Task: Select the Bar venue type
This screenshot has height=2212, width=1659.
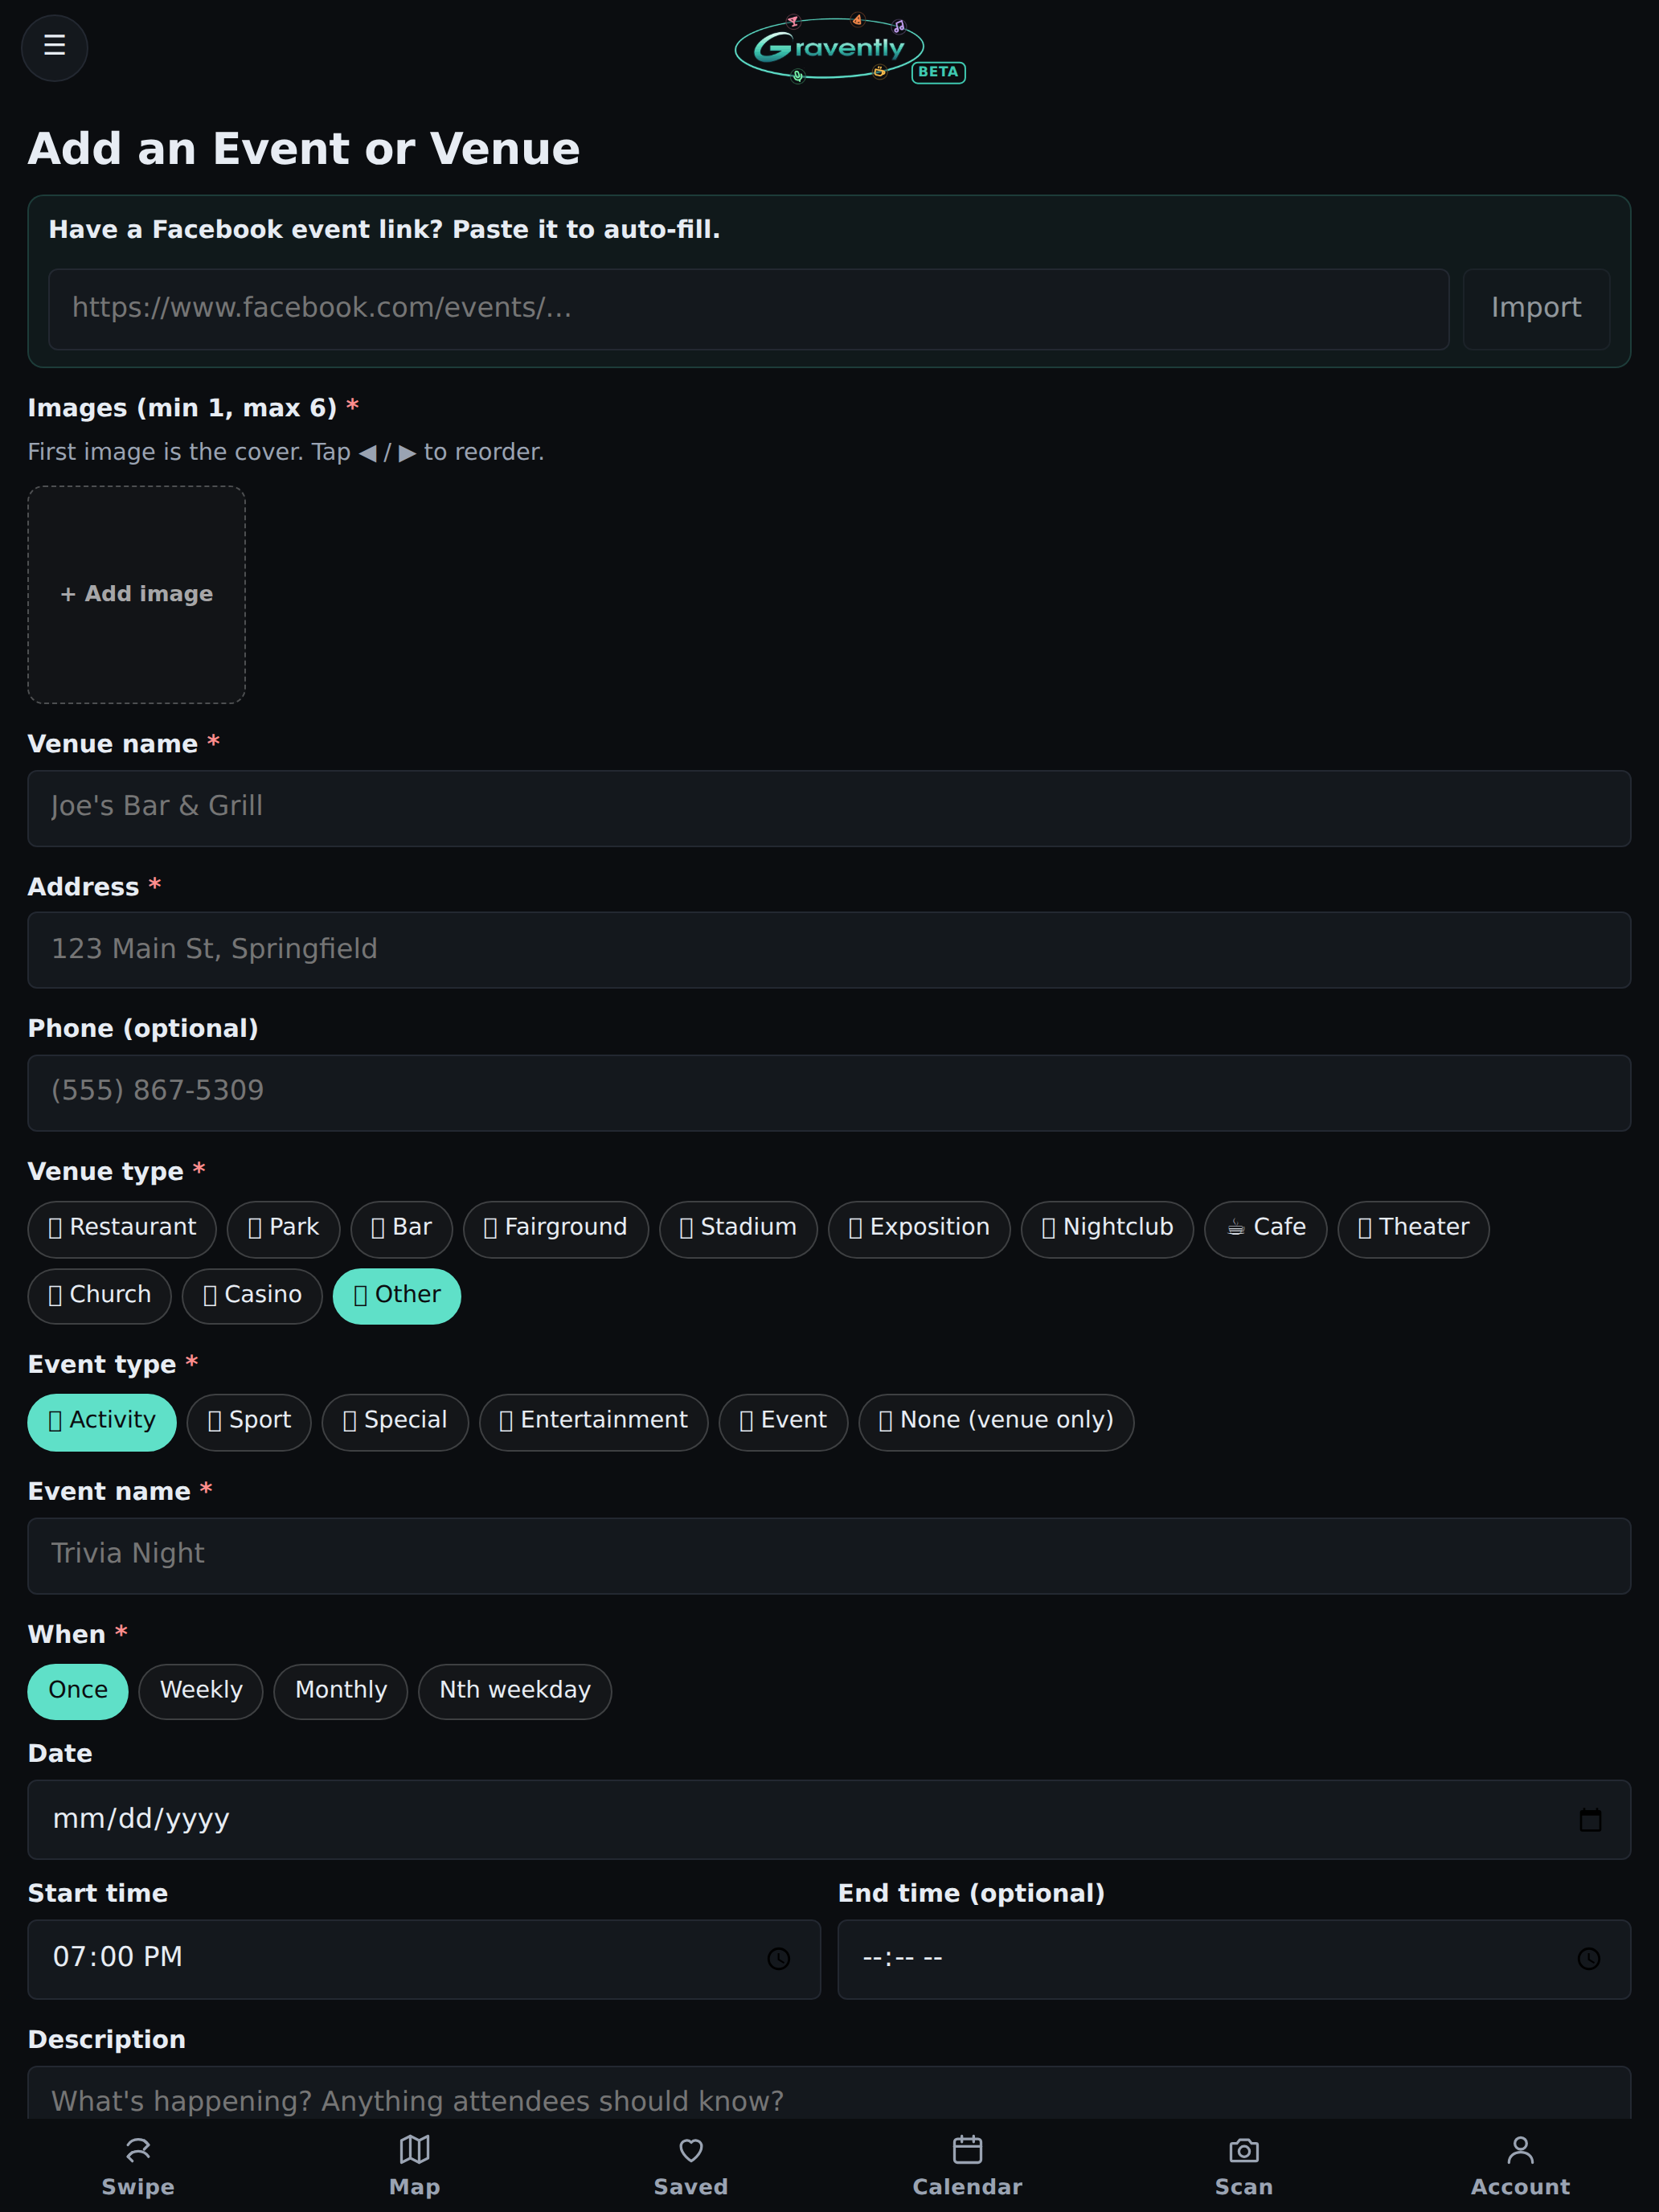Action: pyautogui.click(x=401, y=1228)
